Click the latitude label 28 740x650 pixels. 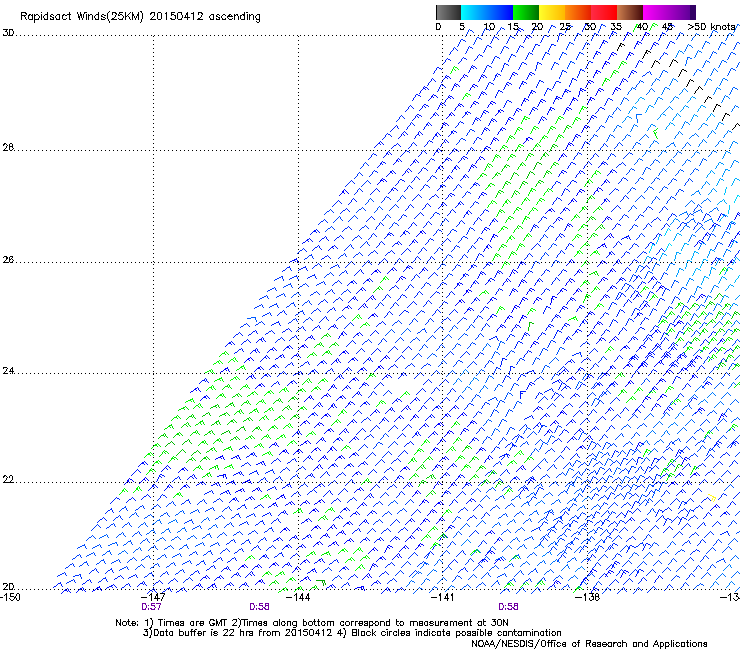click(8, 148)
